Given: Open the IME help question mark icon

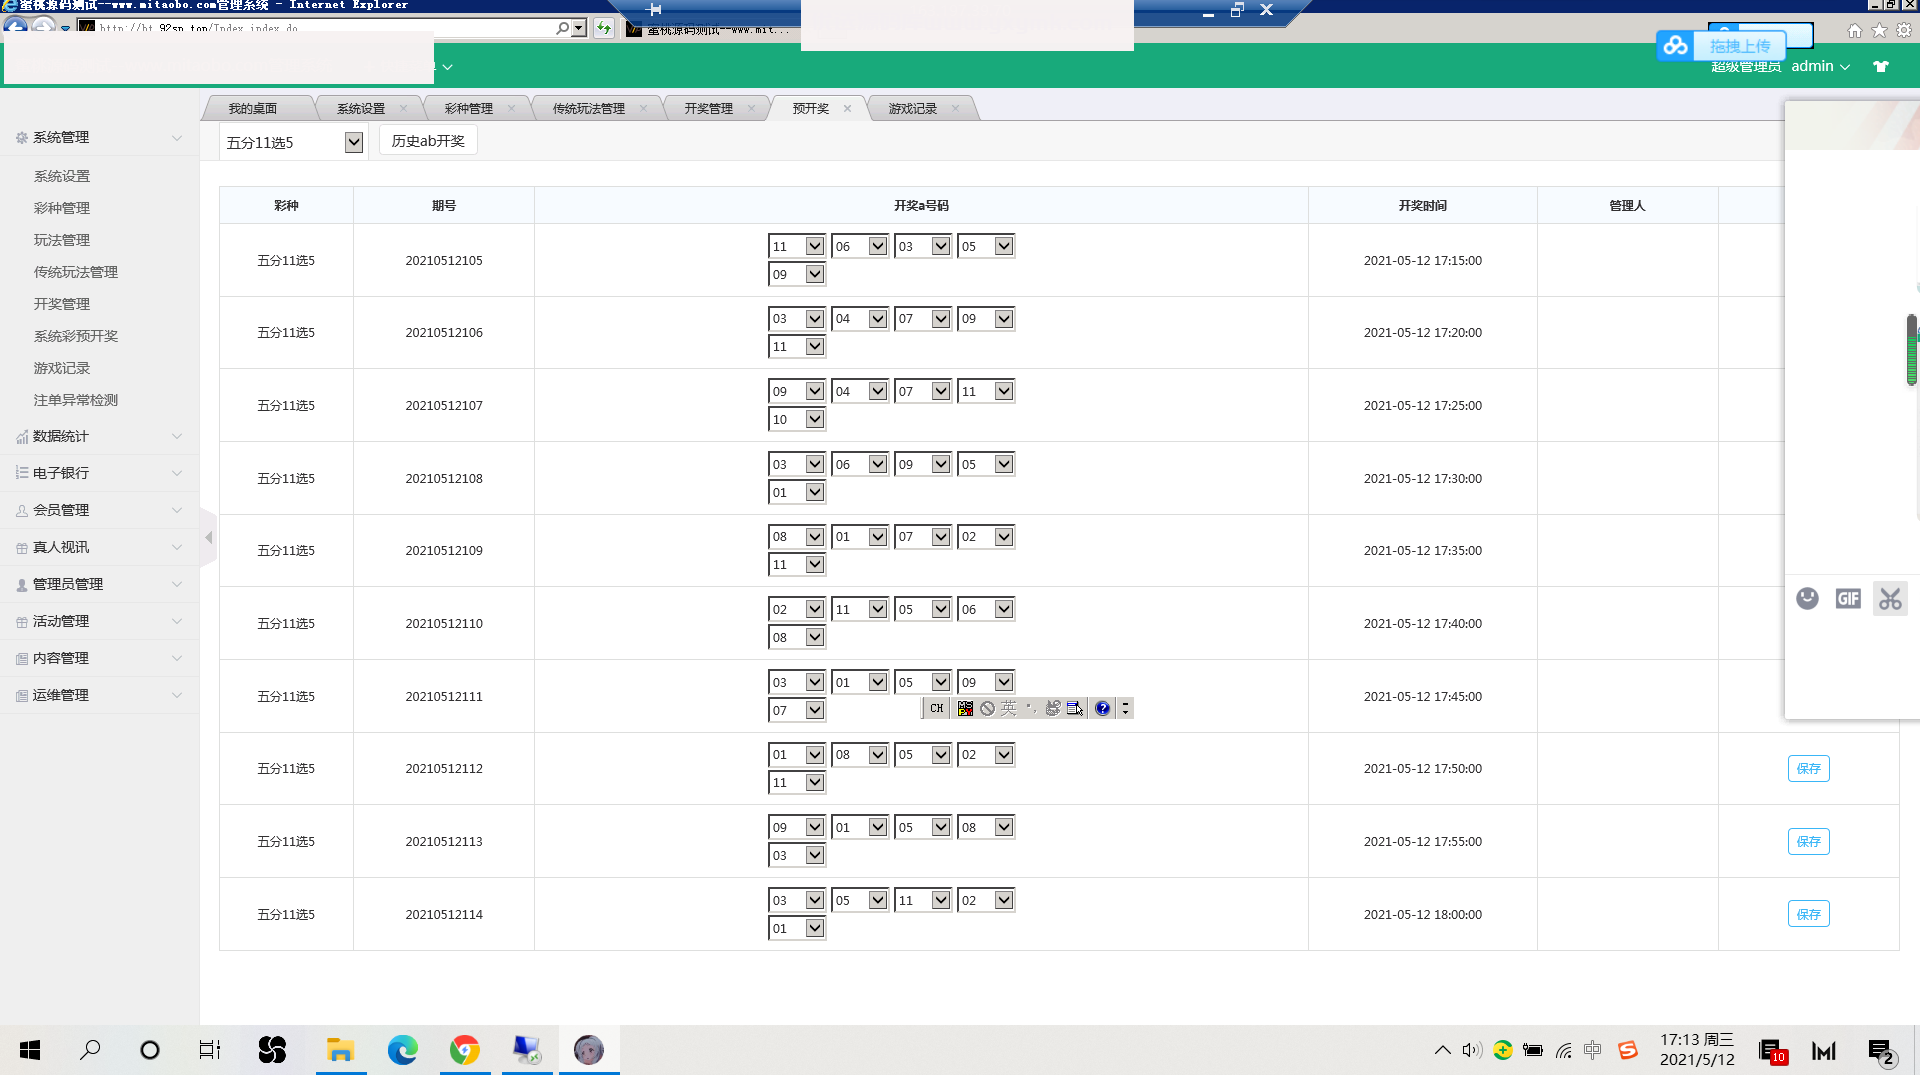Looking at the screenshot, I should click(1102, 708).
